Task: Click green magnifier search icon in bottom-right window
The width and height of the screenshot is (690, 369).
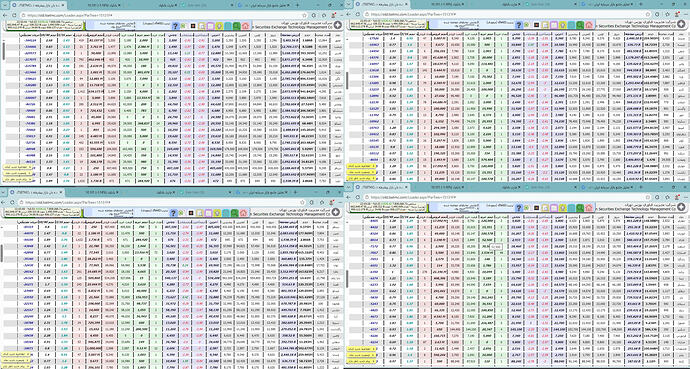Action: point(580,208)
